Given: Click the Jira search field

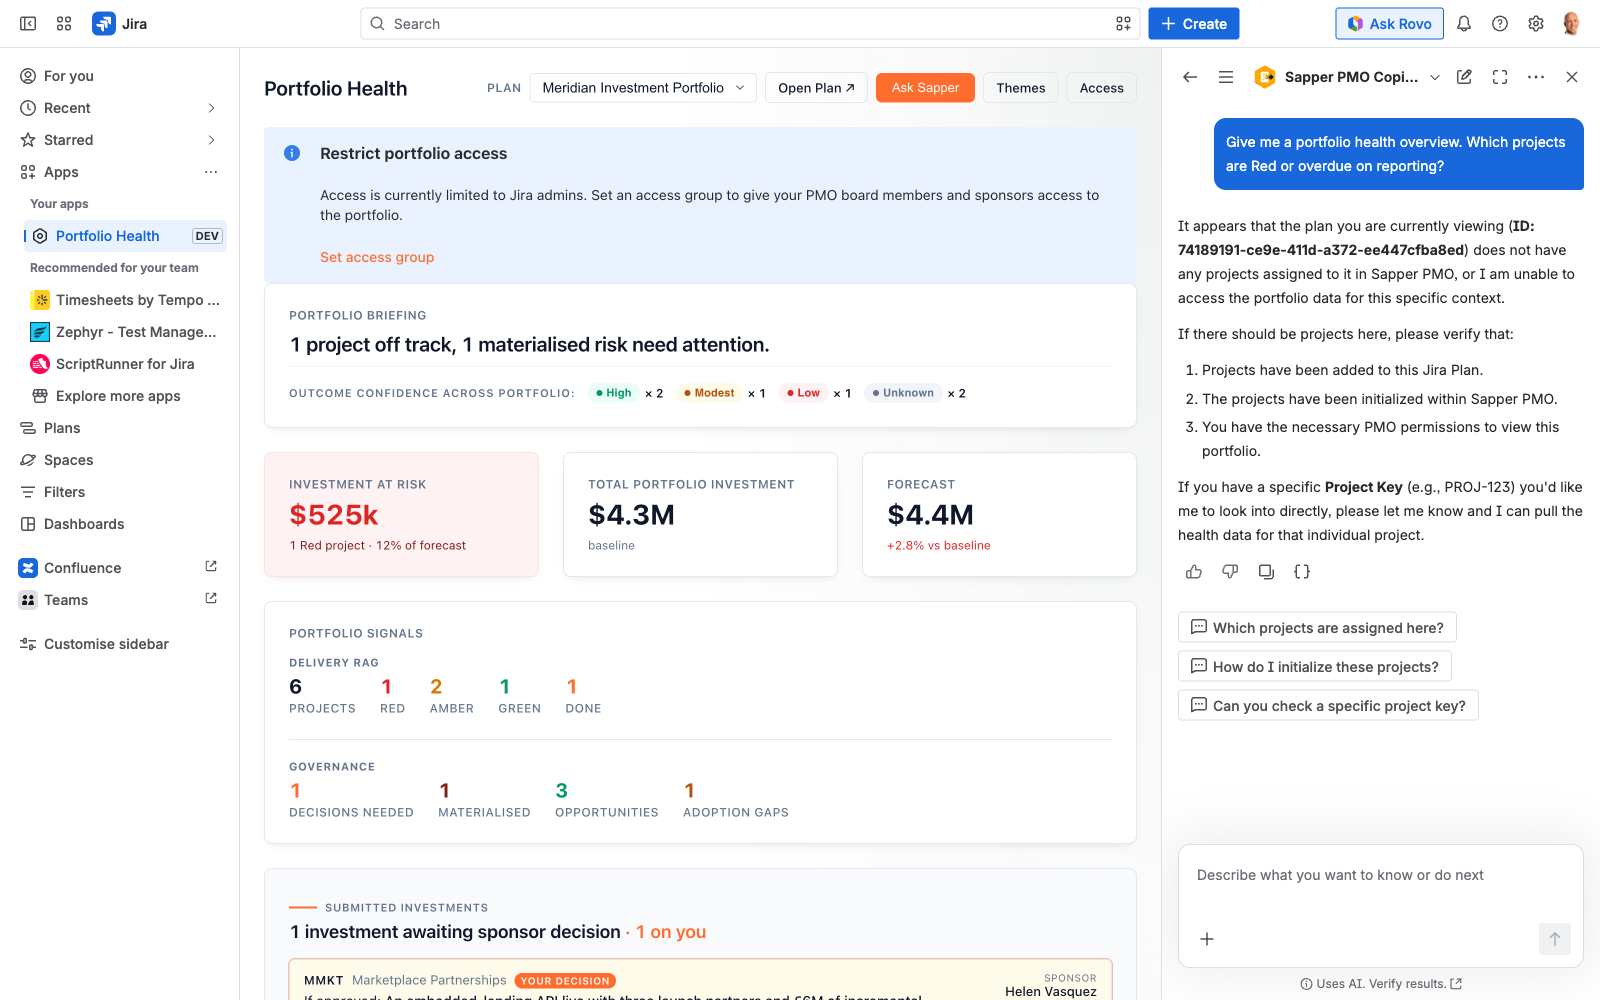Looking at the screenshot, I should click(750, 24).
